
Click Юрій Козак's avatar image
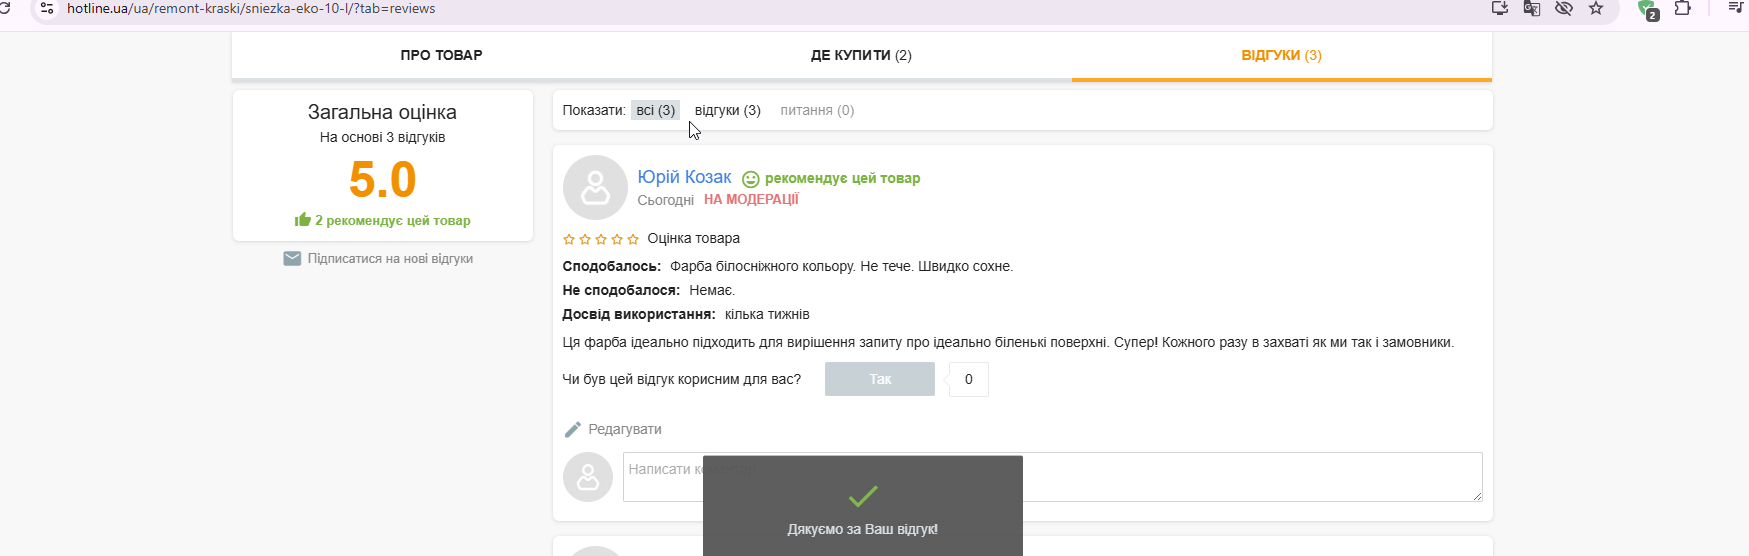595,187
